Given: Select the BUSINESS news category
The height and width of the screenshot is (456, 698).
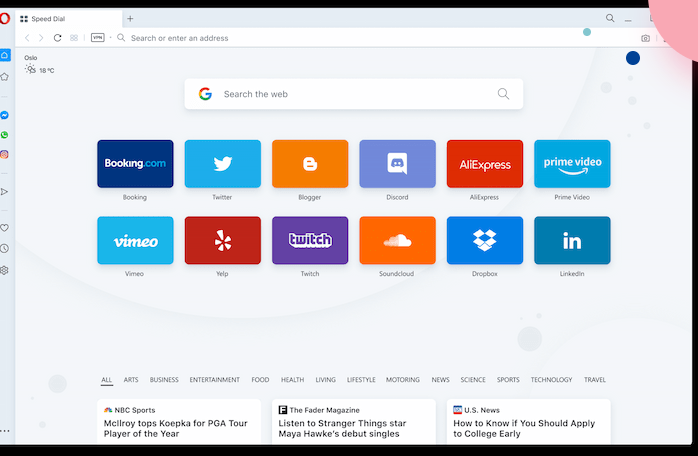Looking at the screenshot, I should [164, 380].
